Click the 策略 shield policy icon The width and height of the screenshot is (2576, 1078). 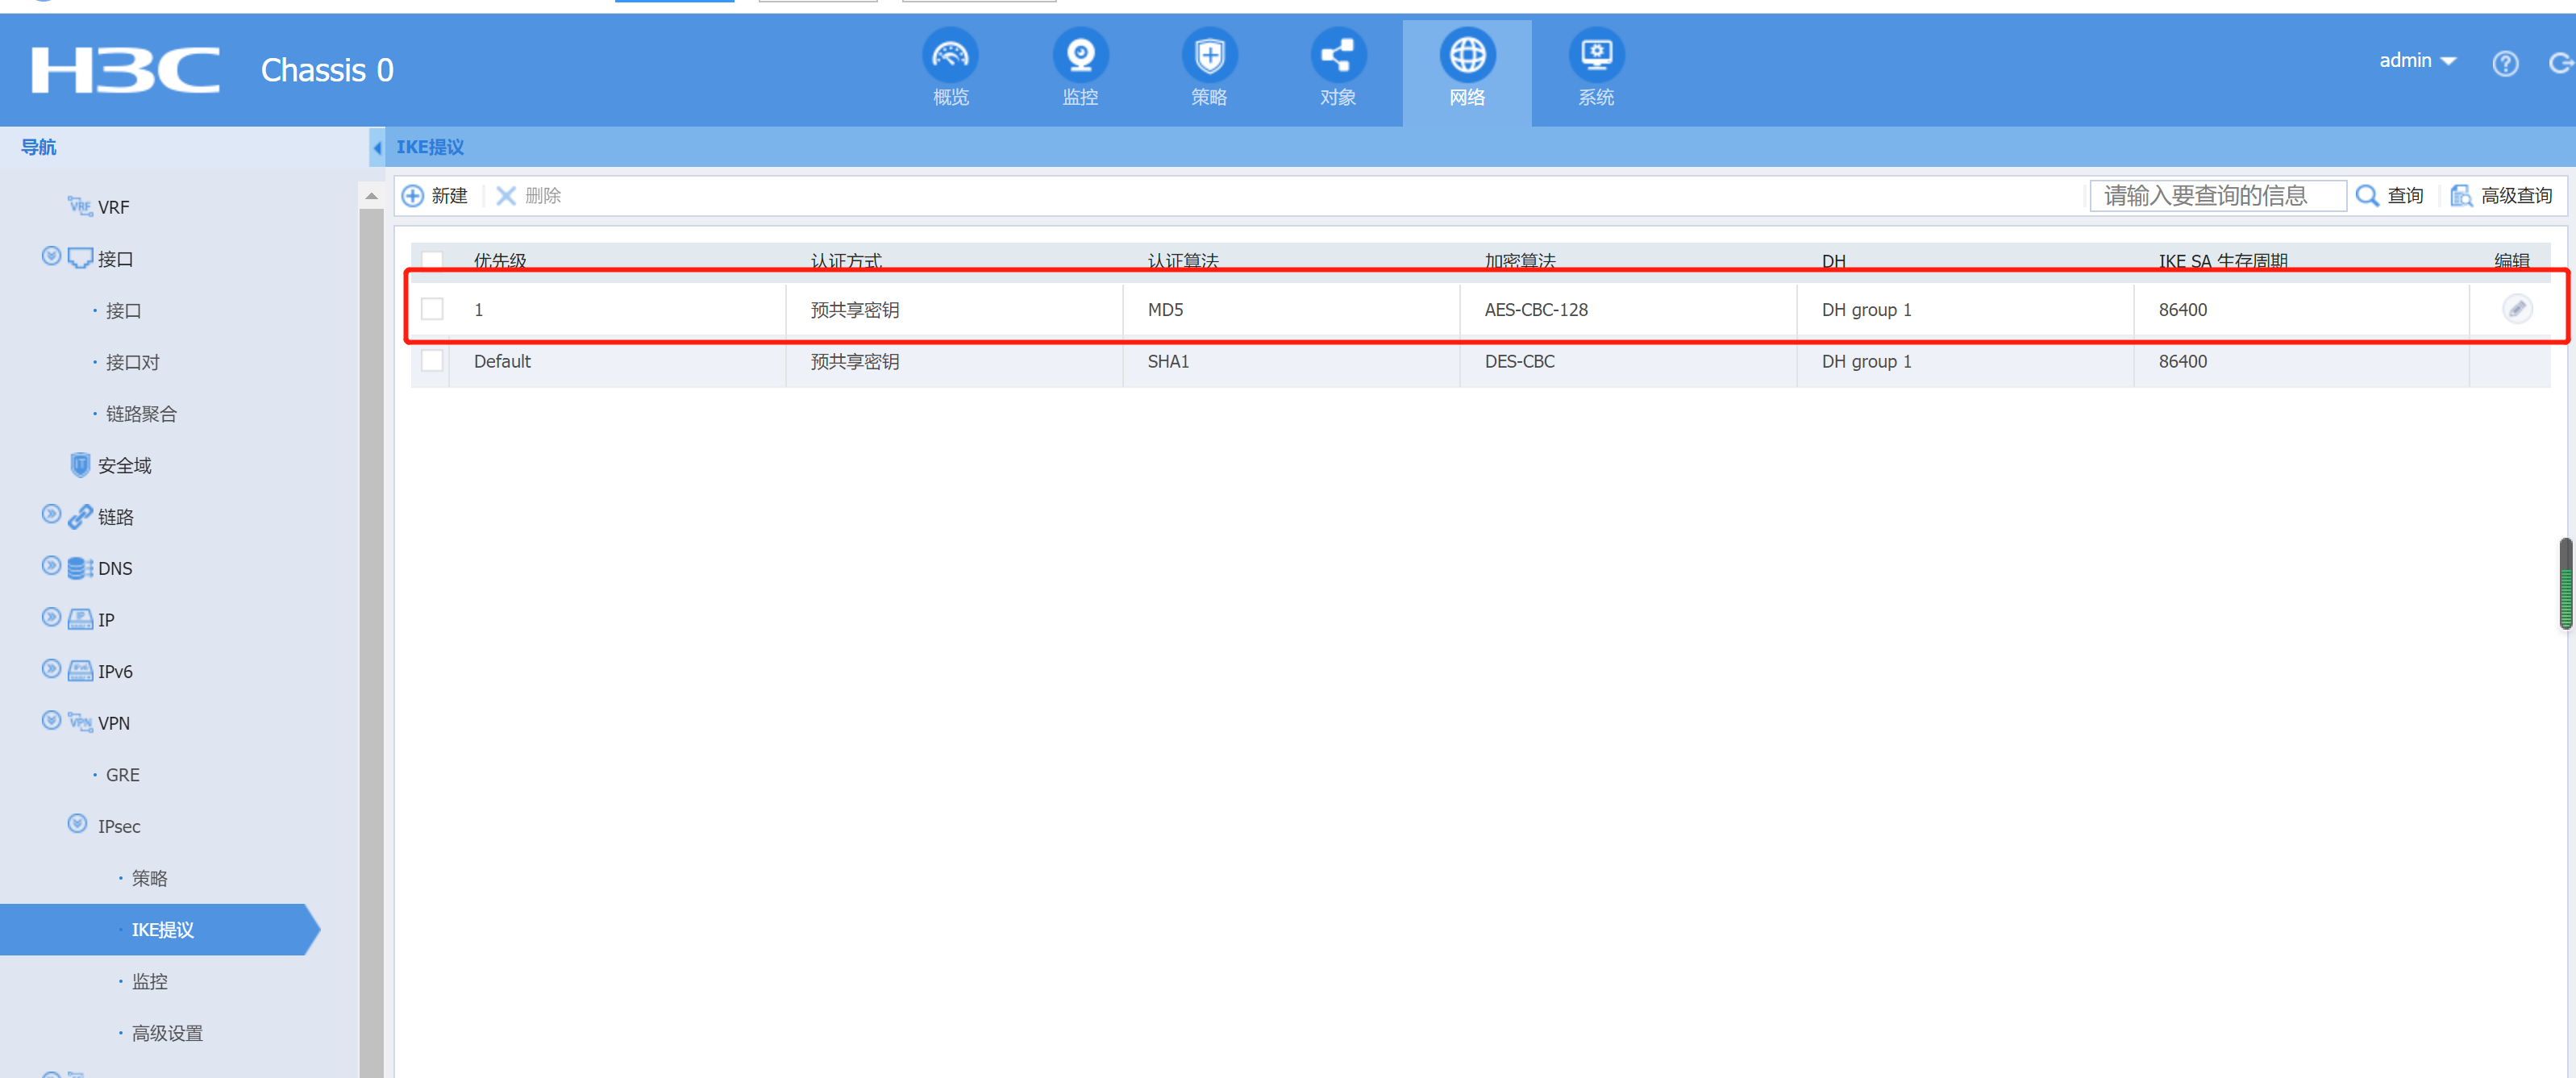coord(1209,56)
